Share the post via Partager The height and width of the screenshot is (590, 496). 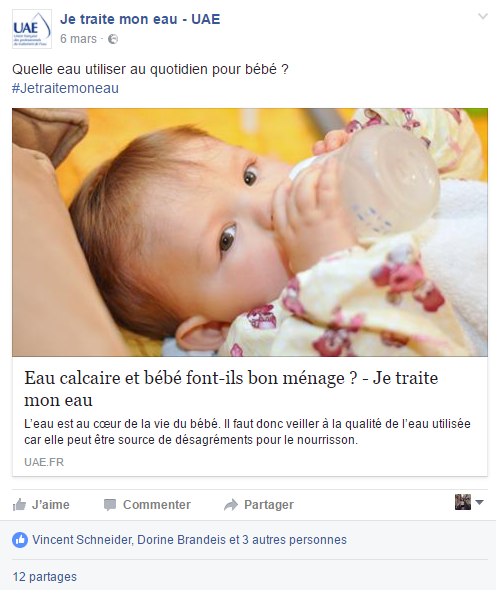tap(259, 505)
